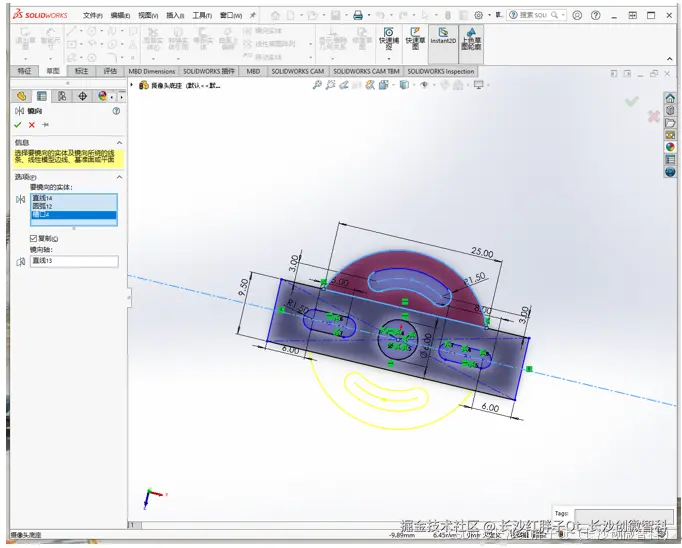Open the 窗口 menu
682x548 pixels.
[231, 16]
